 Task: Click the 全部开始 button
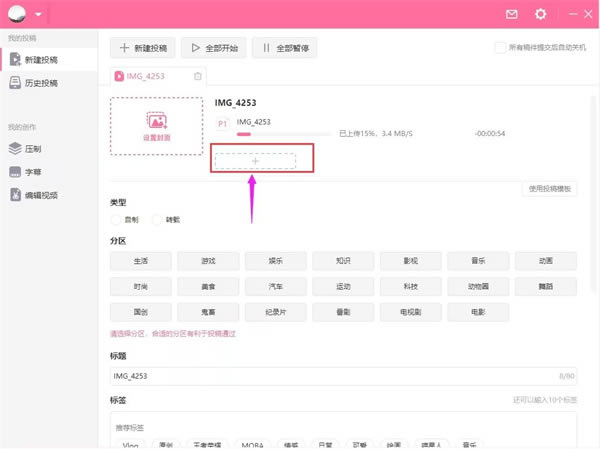click(214, 48)
